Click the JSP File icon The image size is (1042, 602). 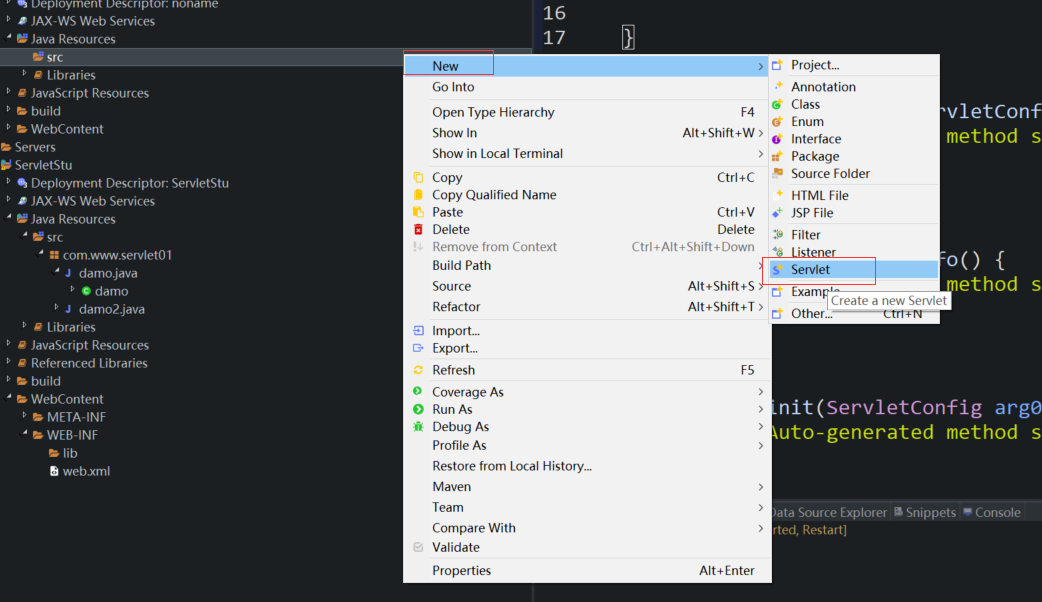[778, 213]
